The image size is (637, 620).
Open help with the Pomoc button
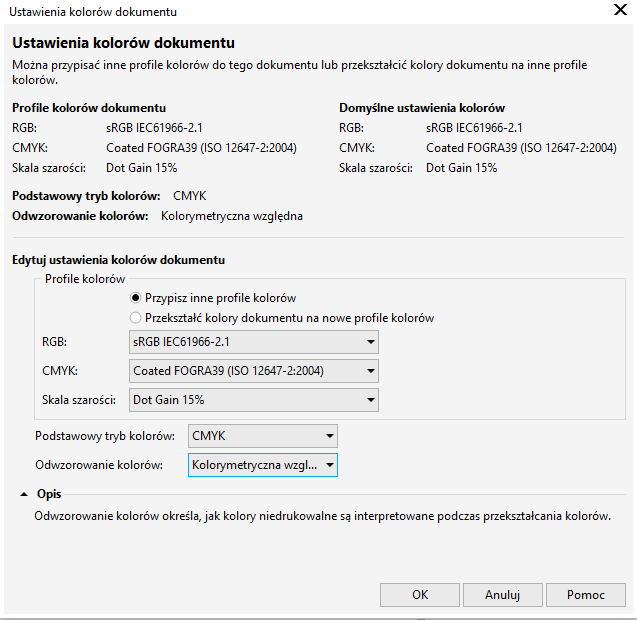[585, 594]
